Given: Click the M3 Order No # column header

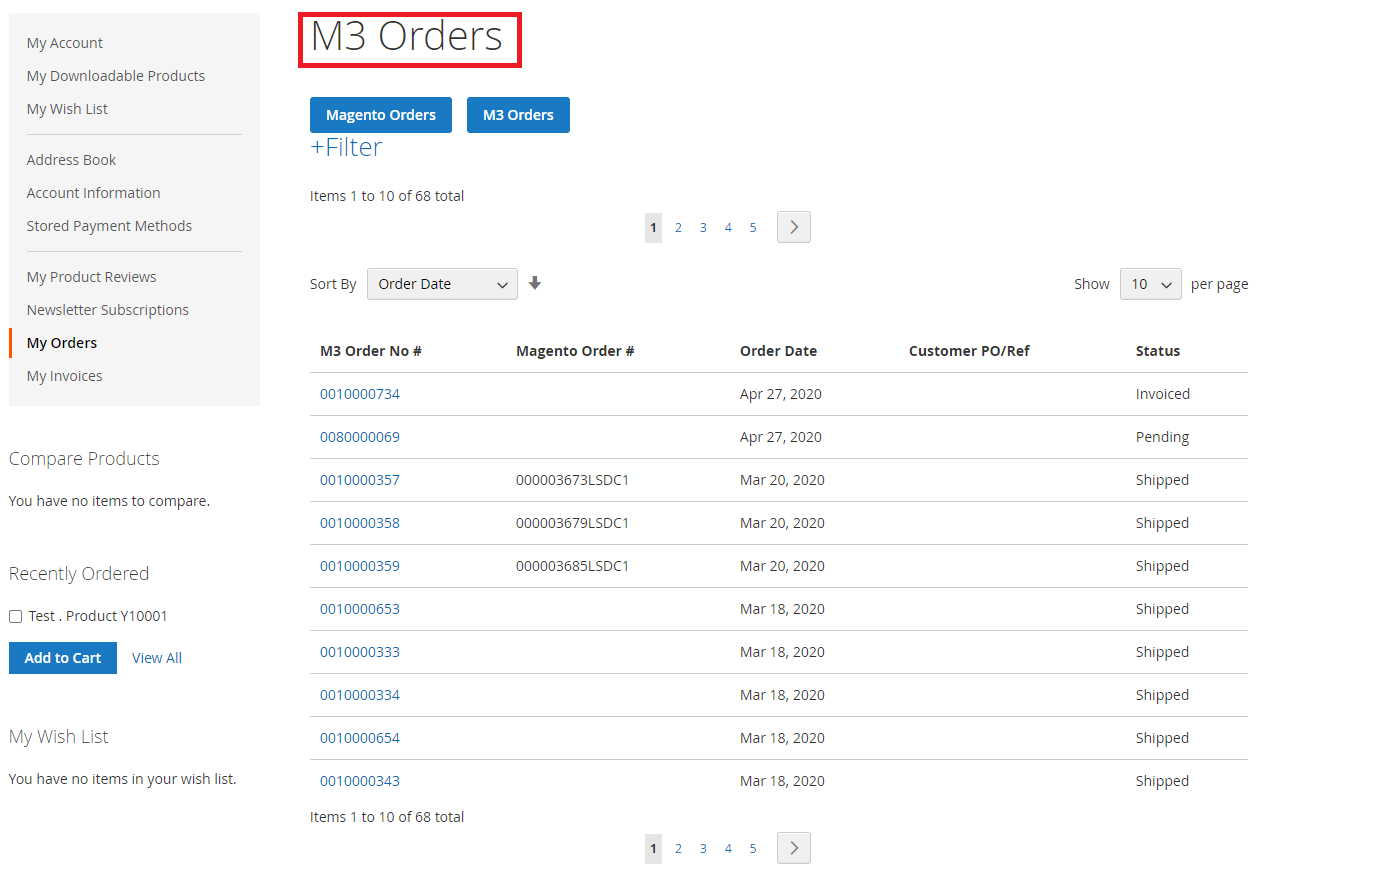Looking at the screenshot, I should click(371, 351).
